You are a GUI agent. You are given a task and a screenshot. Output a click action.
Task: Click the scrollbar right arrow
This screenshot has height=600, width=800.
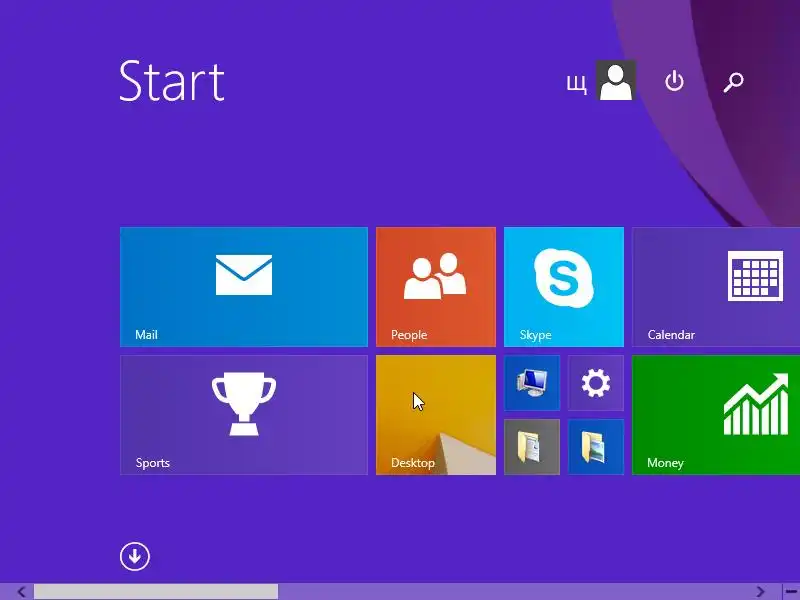pyautogui.click(x=760, y=592)
